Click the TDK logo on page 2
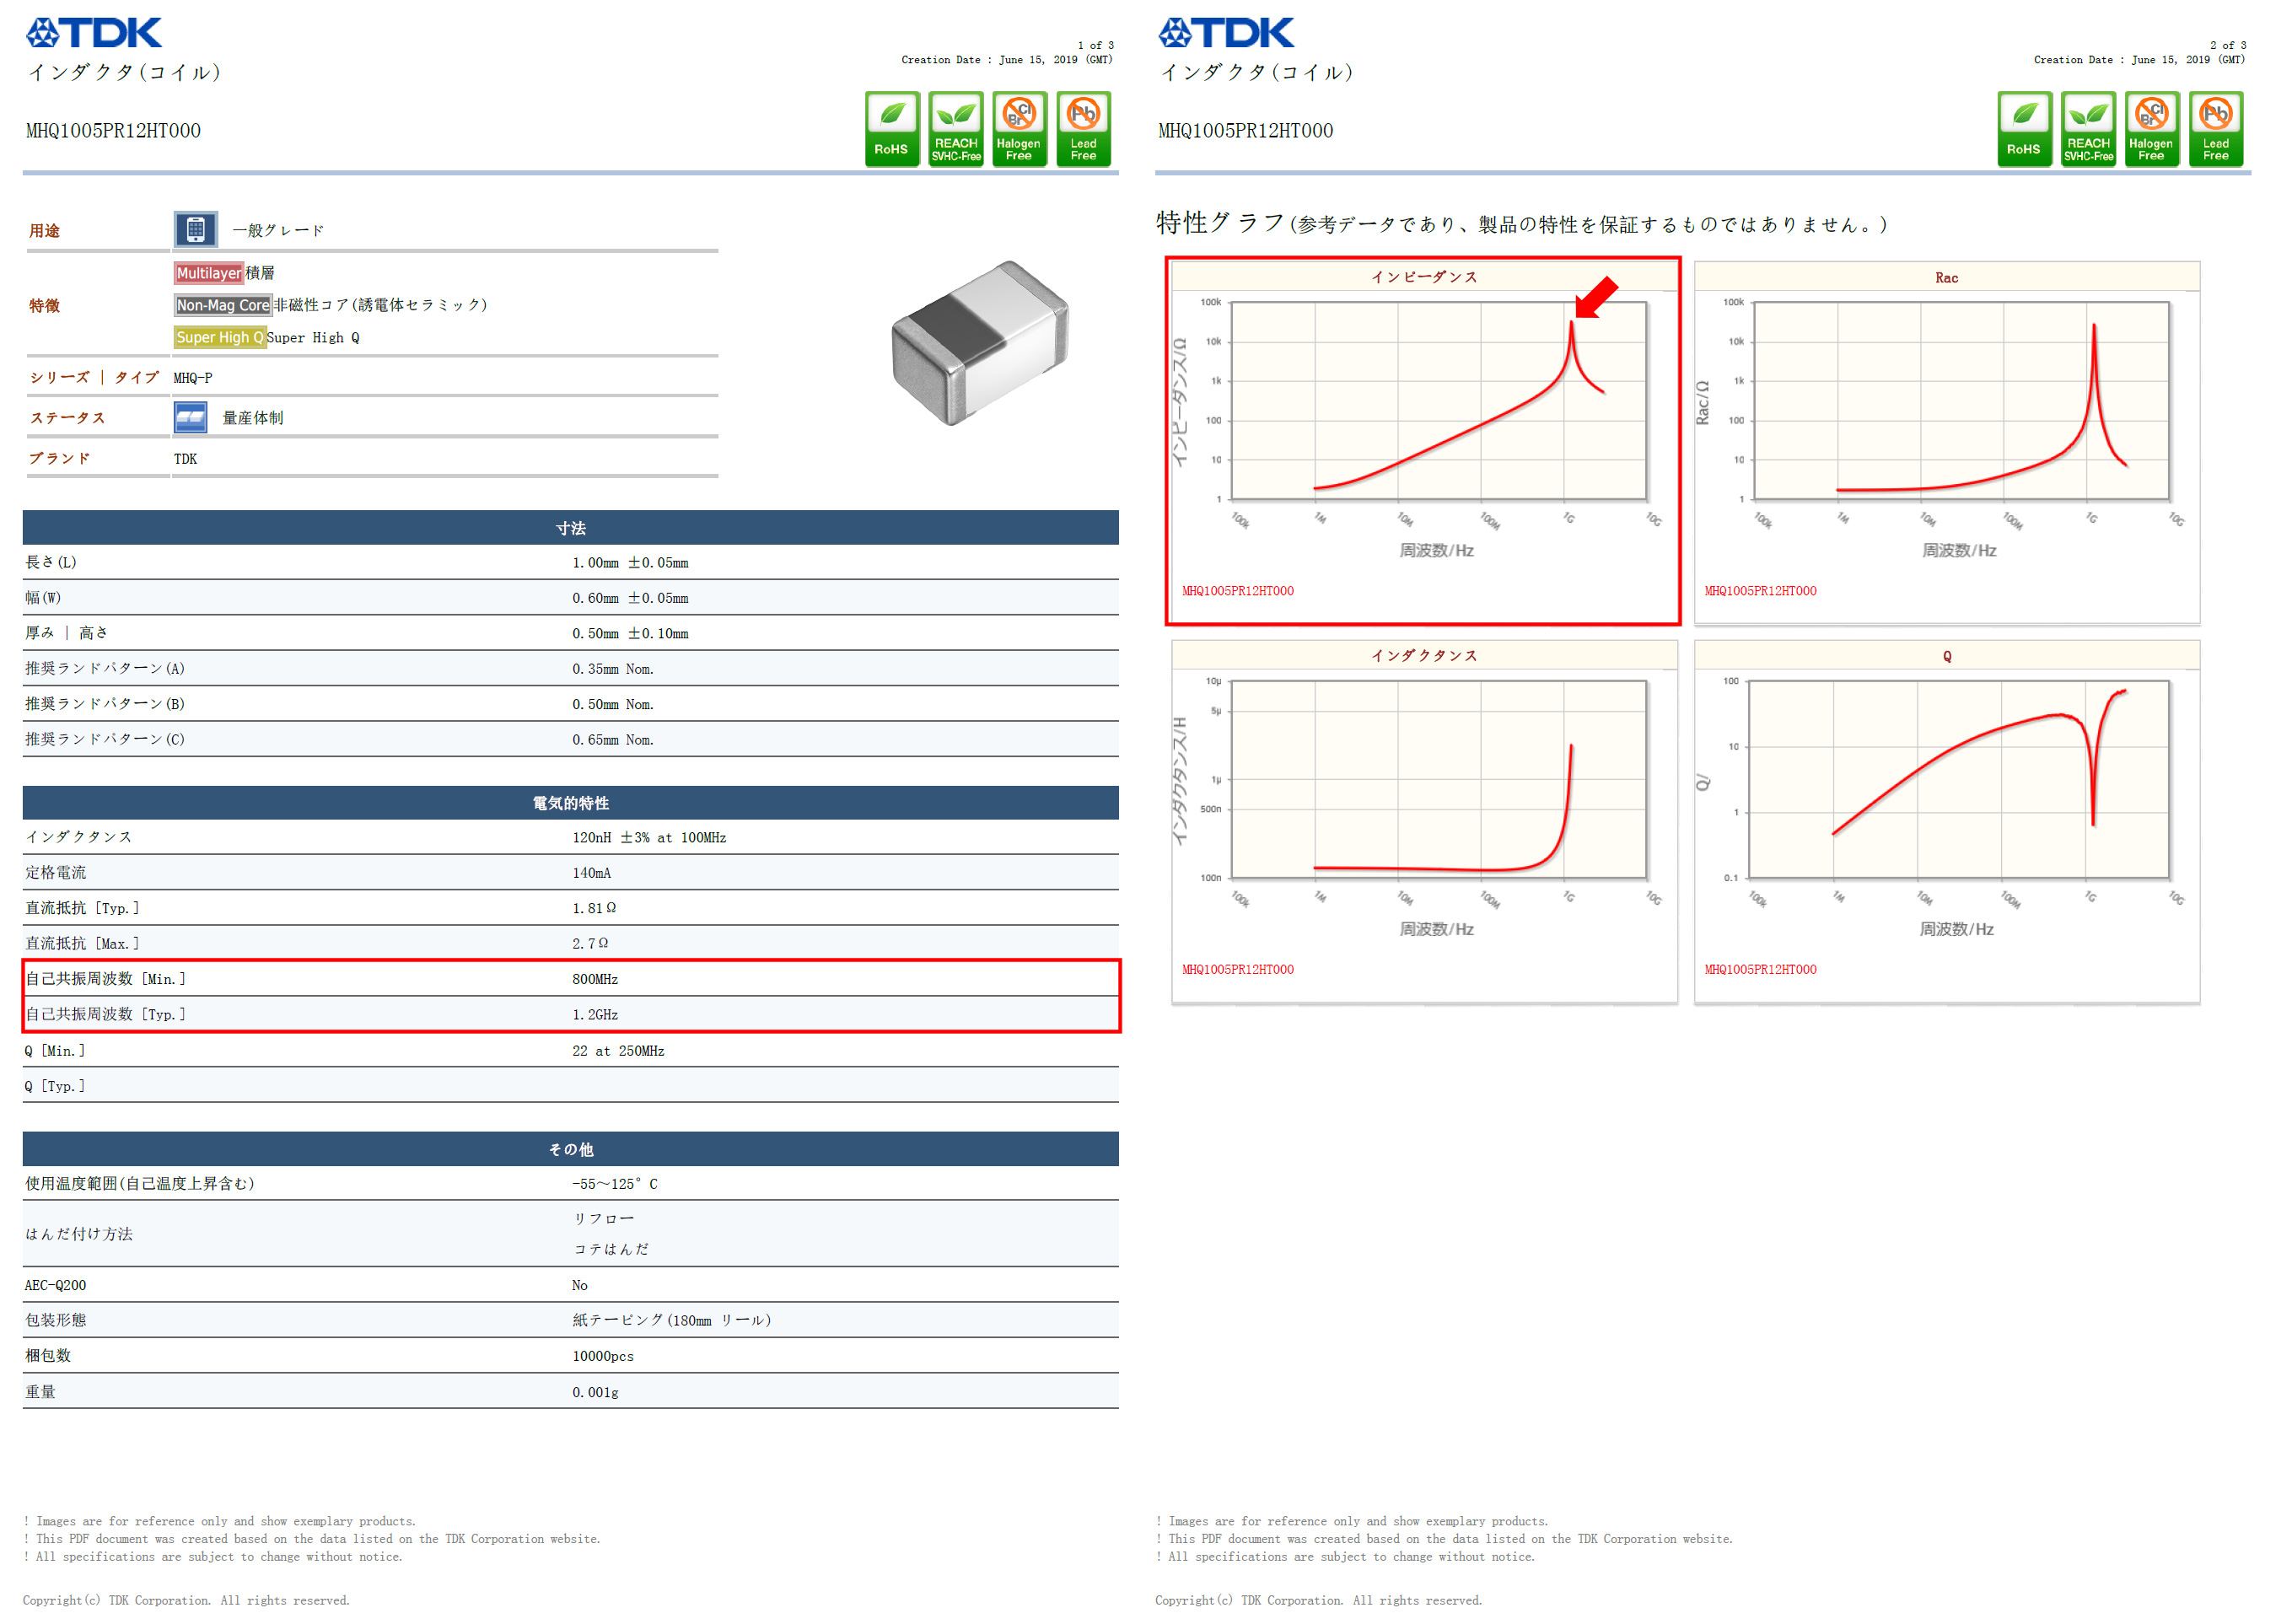 (1226, 33)
